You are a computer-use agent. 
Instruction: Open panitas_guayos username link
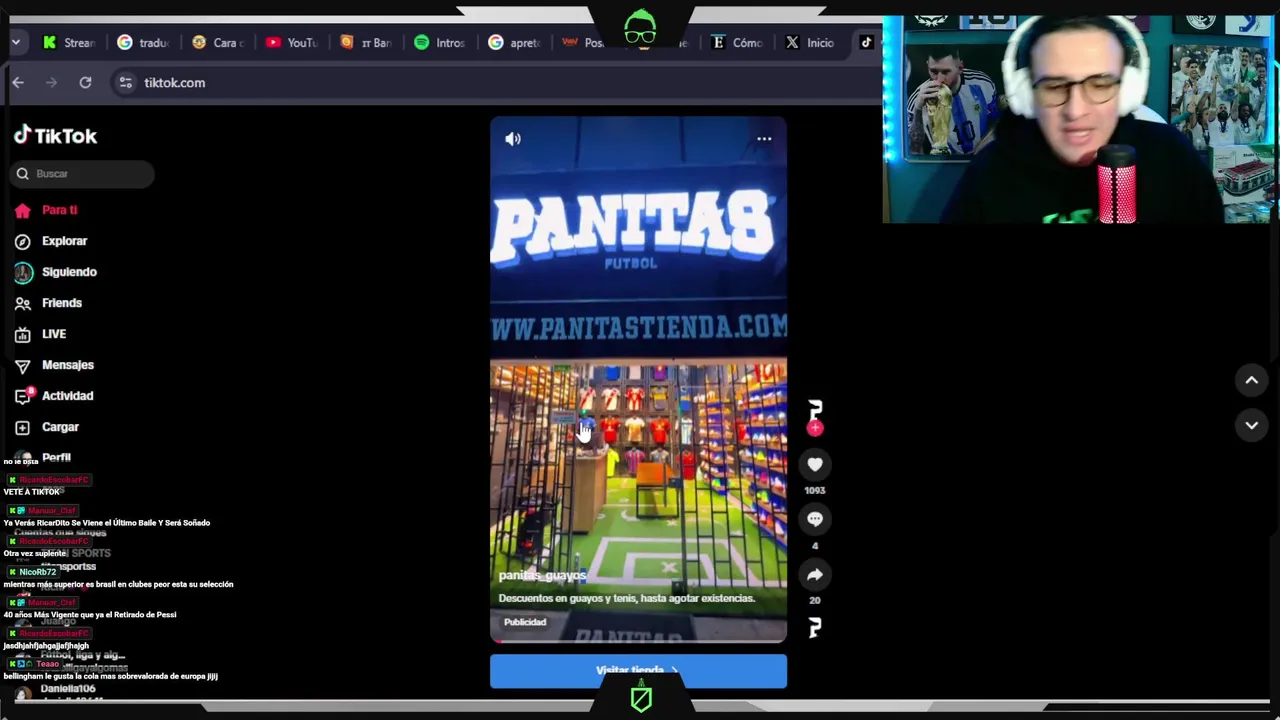[542, 576]
